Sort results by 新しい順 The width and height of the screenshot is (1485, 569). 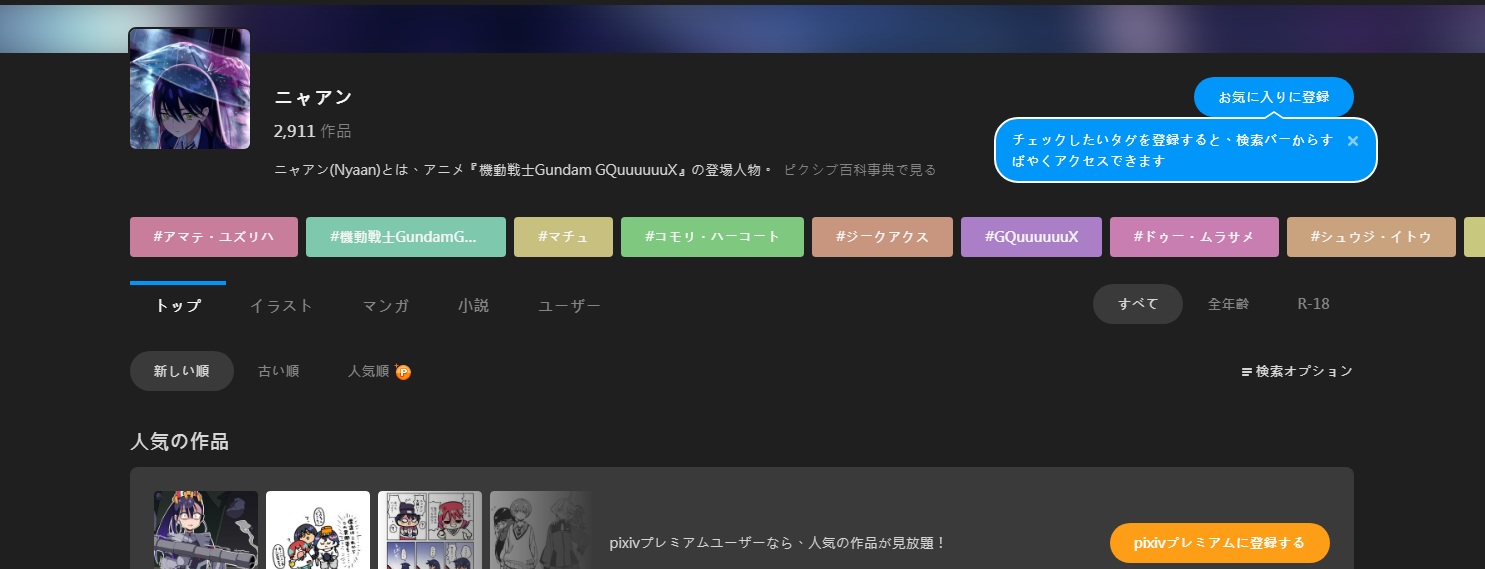tap(181, 371)
